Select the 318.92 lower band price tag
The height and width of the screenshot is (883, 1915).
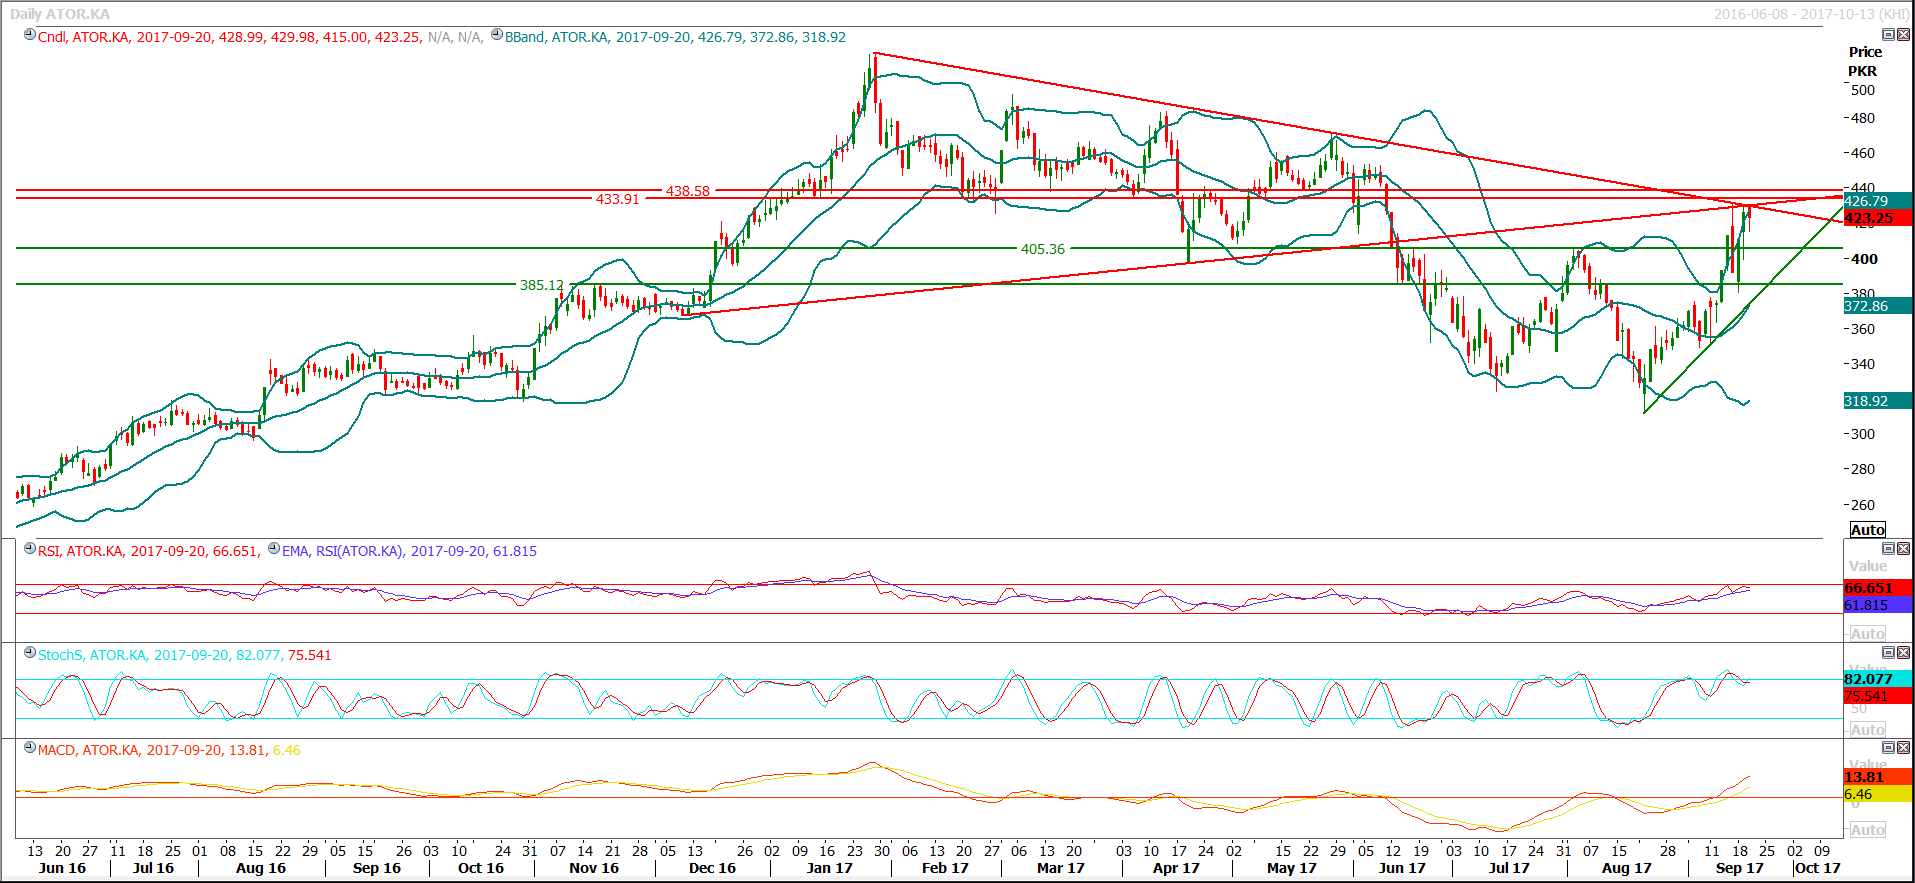pos(1878,401)
